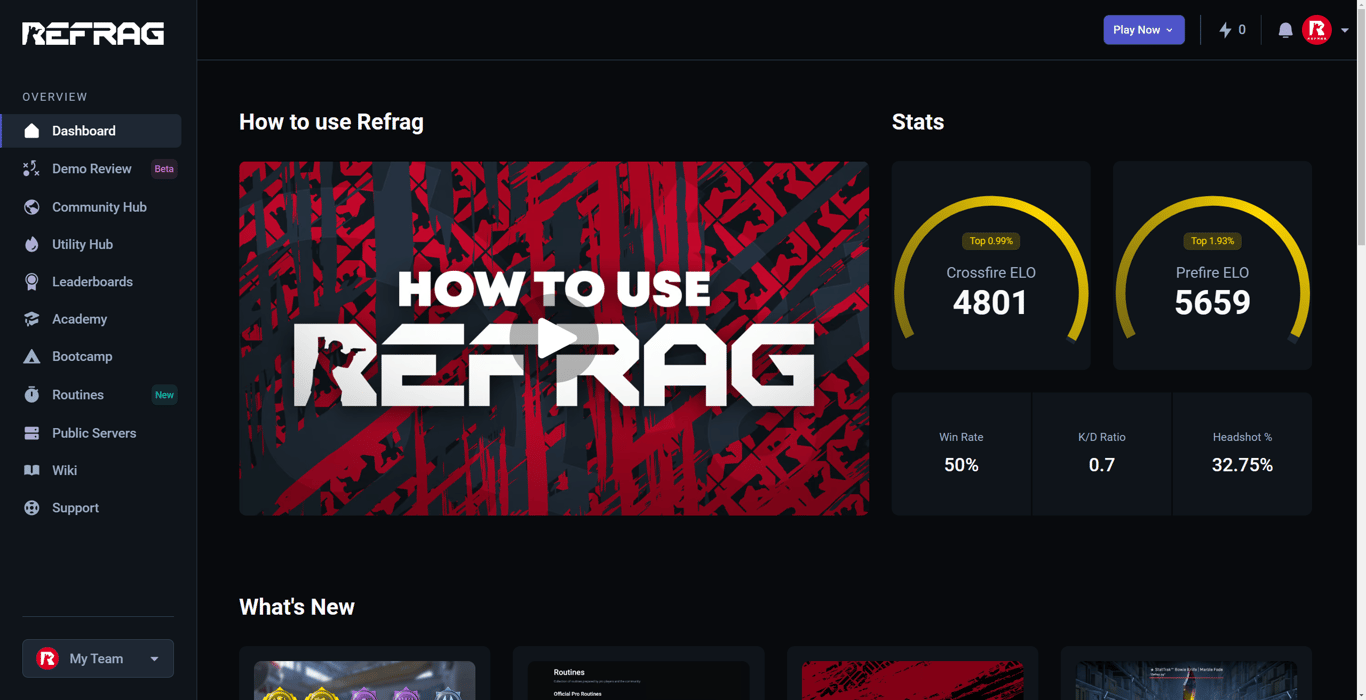Screen dimensions: 1366x700
Task: Click the Top 0.99% badge
Action: (991, 241)
